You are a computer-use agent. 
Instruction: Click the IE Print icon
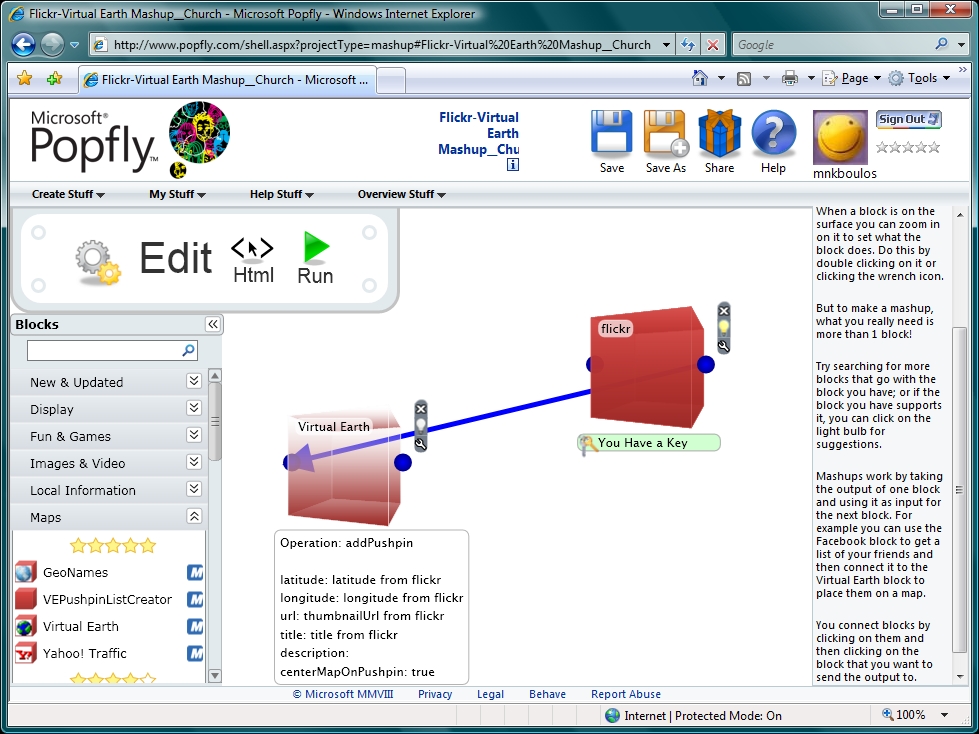(790, 78)
